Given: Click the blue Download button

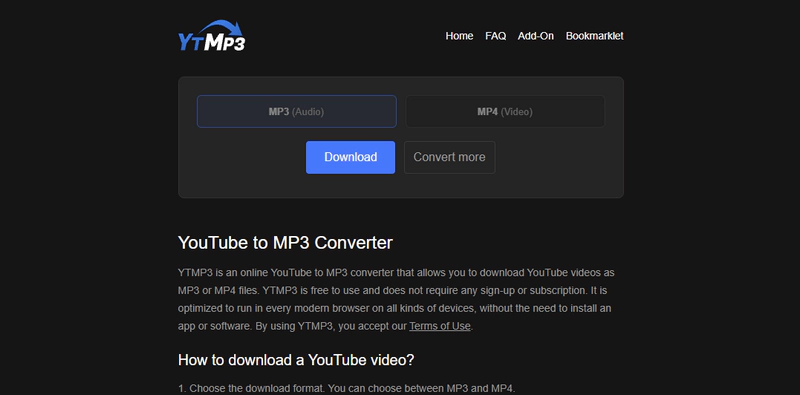Looking at the screenshot, I should pyautogui.click(x=351, y=157).
